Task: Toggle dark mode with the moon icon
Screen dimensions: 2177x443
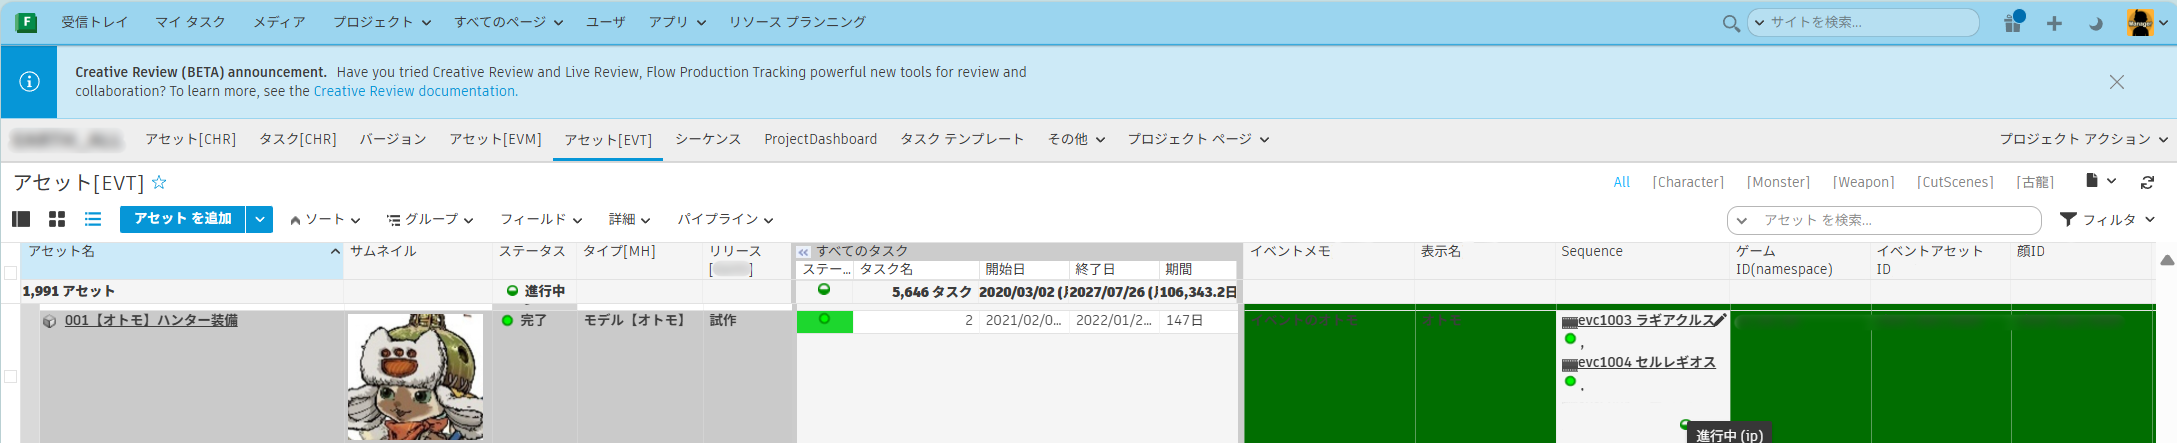Action: point(2095,23)
